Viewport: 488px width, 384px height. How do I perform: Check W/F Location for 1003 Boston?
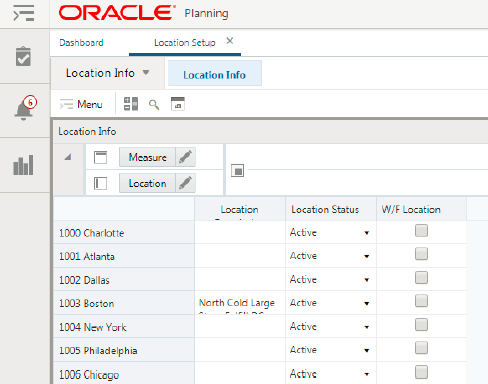click(x=421, y=301)
